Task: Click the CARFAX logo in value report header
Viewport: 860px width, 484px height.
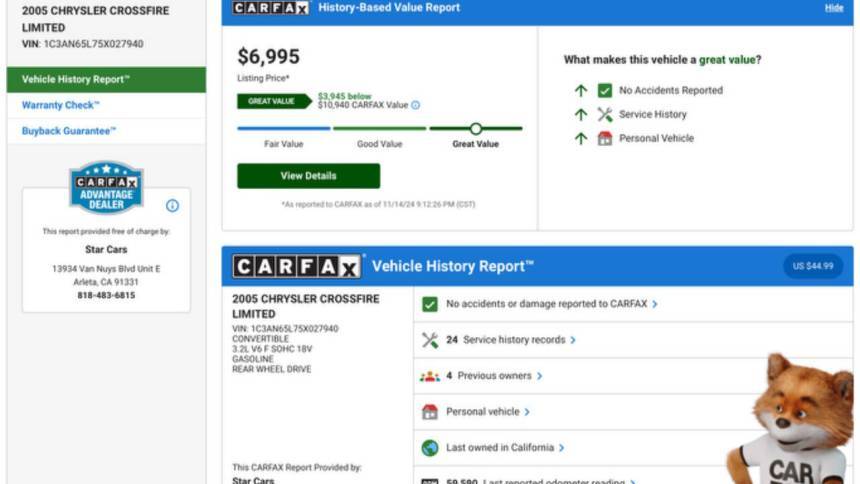Action: tap(270, 8)
